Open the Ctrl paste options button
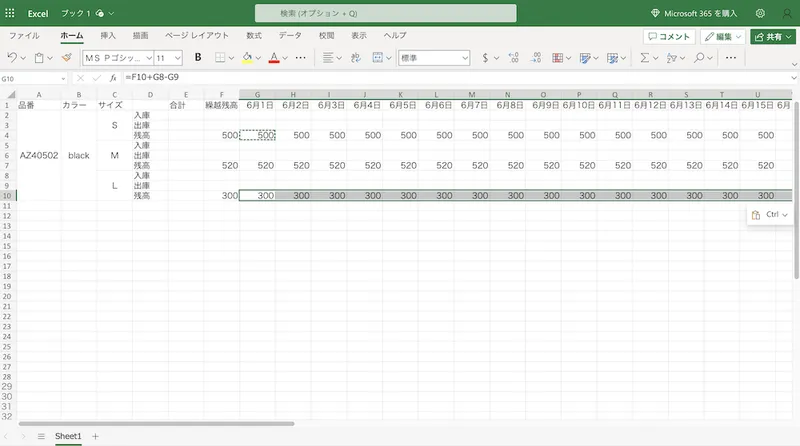This screenshot has height=446, width=800. [770, 215]
